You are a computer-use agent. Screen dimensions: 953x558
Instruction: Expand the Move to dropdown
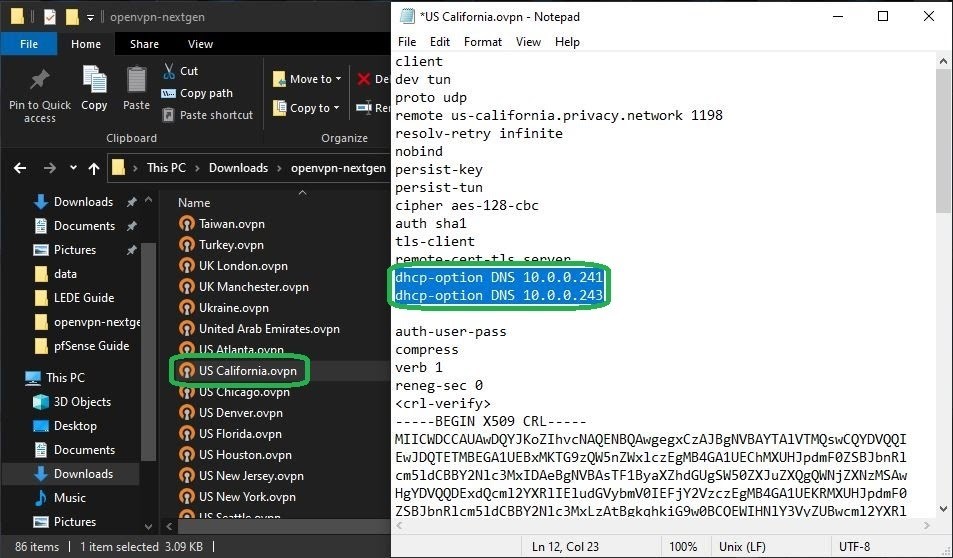click(338, 79)
